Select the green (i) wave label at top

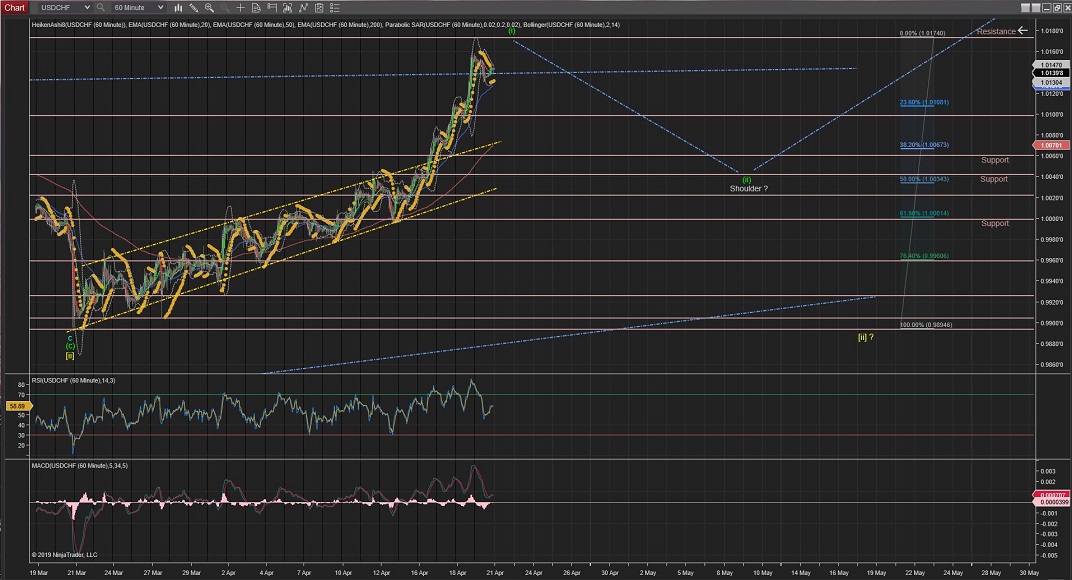click(x=512, y=31)
